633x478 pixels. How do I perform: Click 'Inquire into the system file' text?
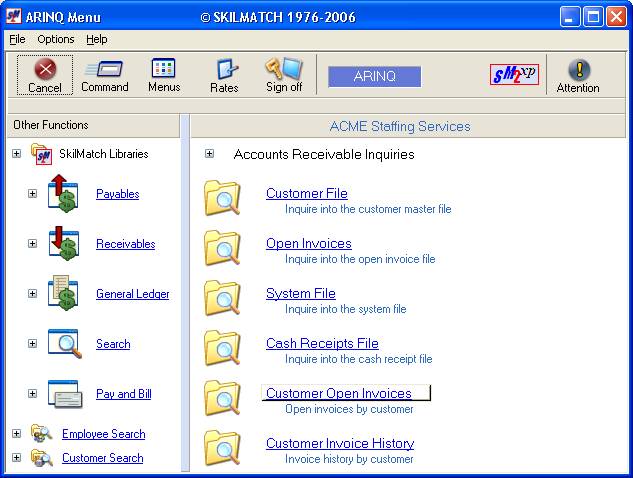point(346,309)
